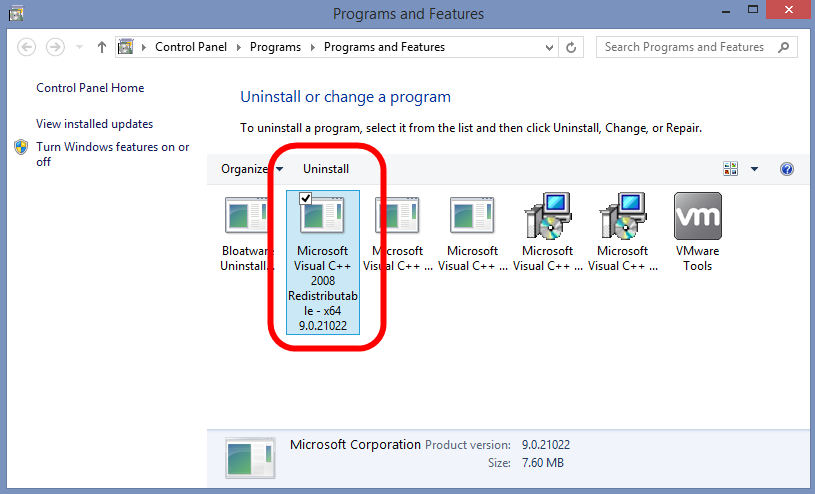Select Programs breadcrumb

click(275, 47)
